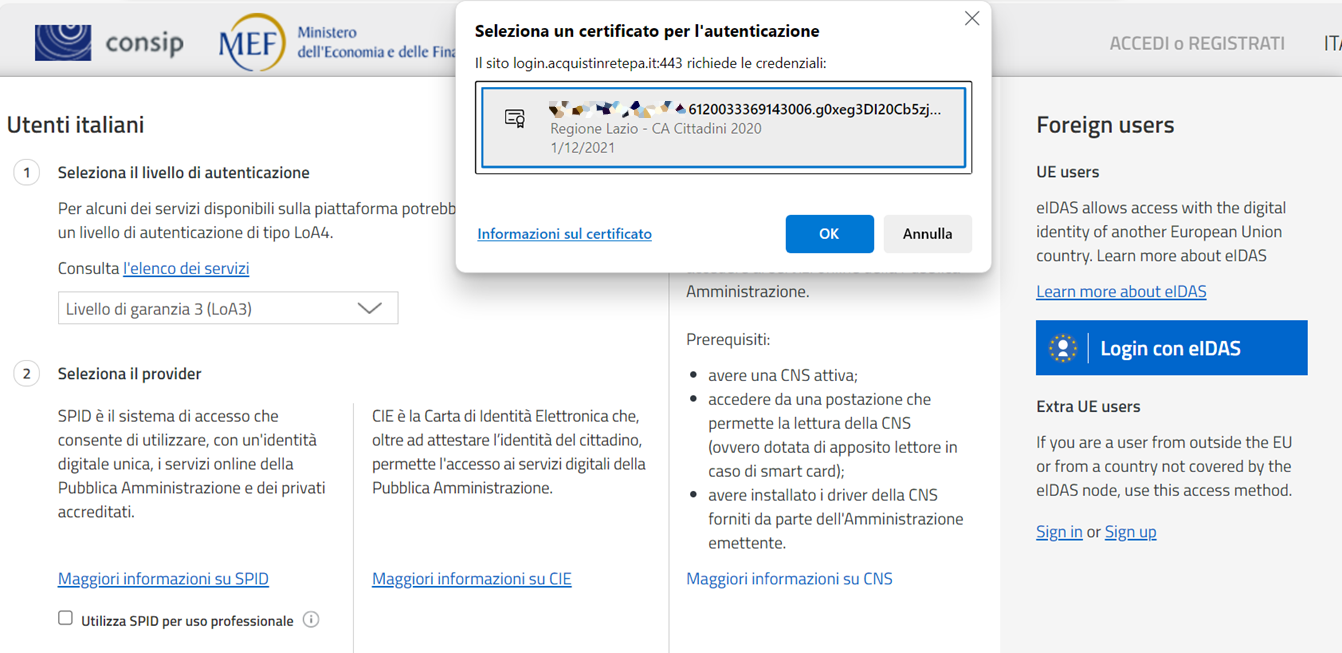
Task: Select the Regione Lazio certificate entry
Action: pyautogui.click(x=723, y=128)
